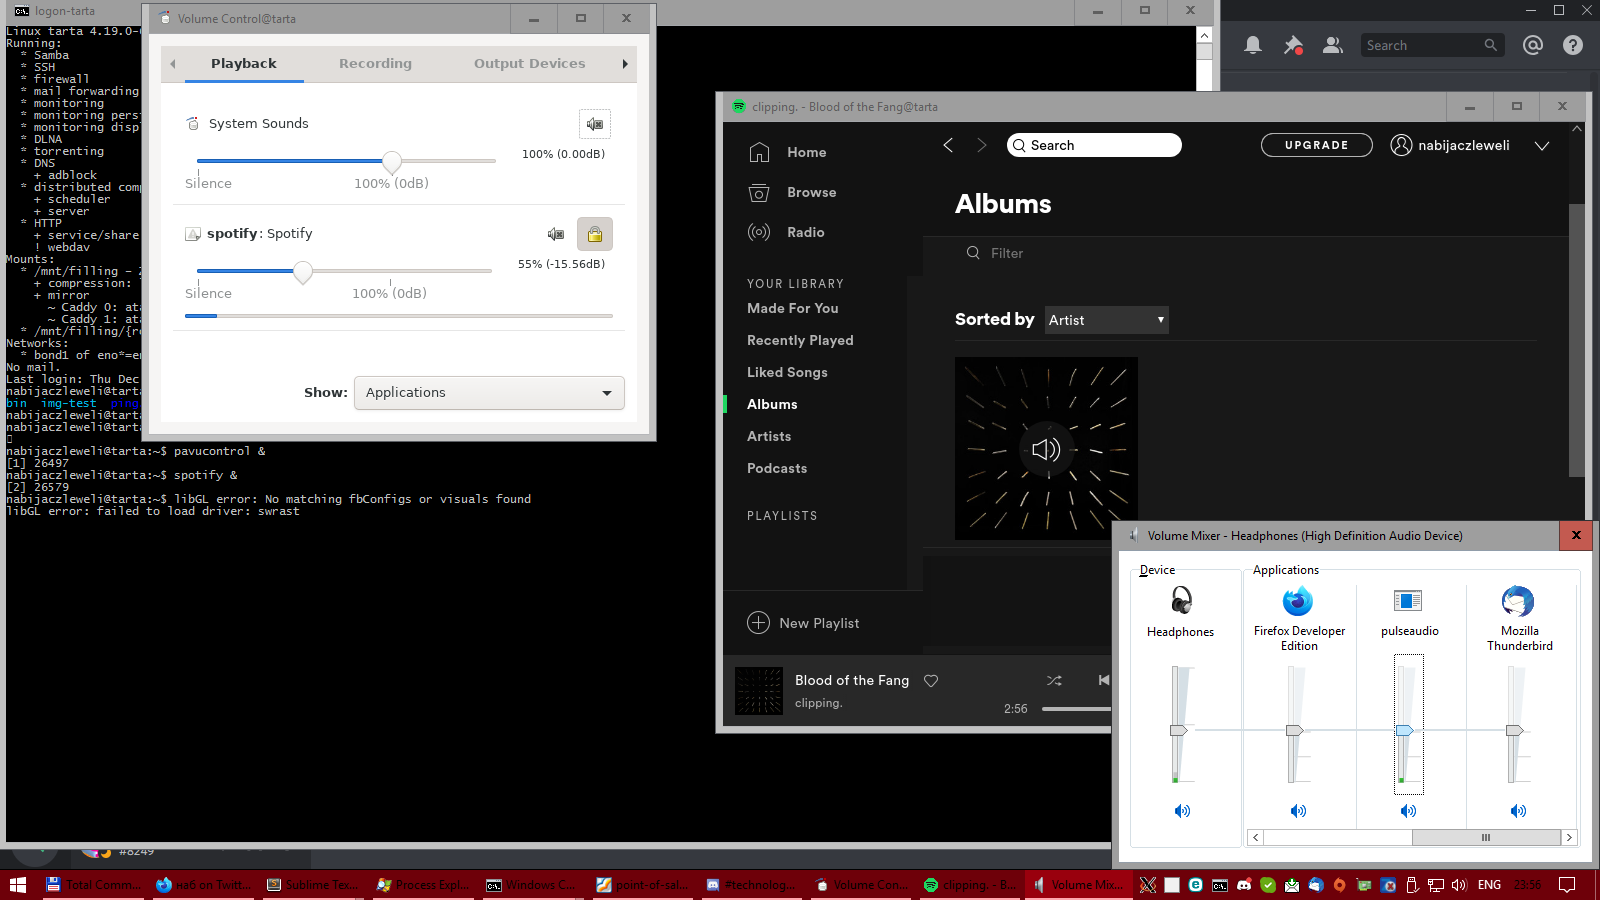This screenshot has width=1600, height=900.
Task: Click the UPGRADE button
Action: coord(1316,145)
